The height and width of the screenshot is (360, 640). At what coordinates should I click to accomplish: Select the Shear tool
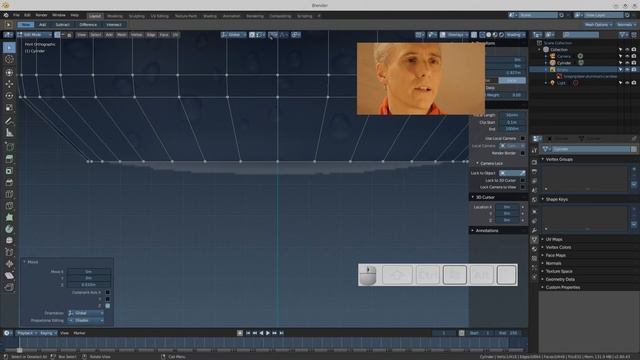(9, 276)
